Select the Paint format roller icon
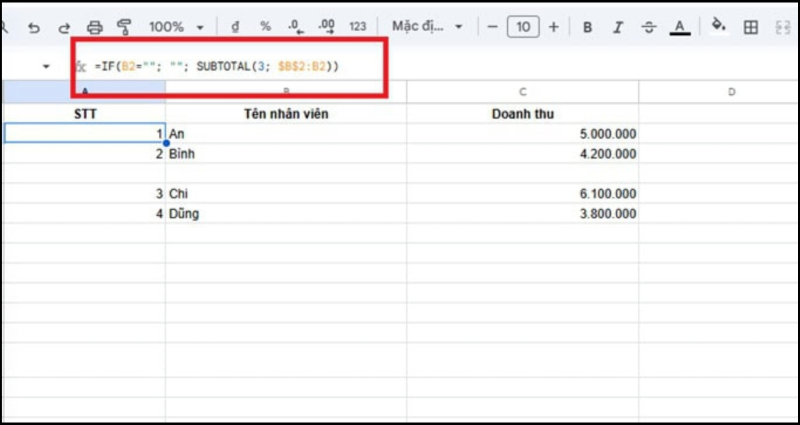 124,27
